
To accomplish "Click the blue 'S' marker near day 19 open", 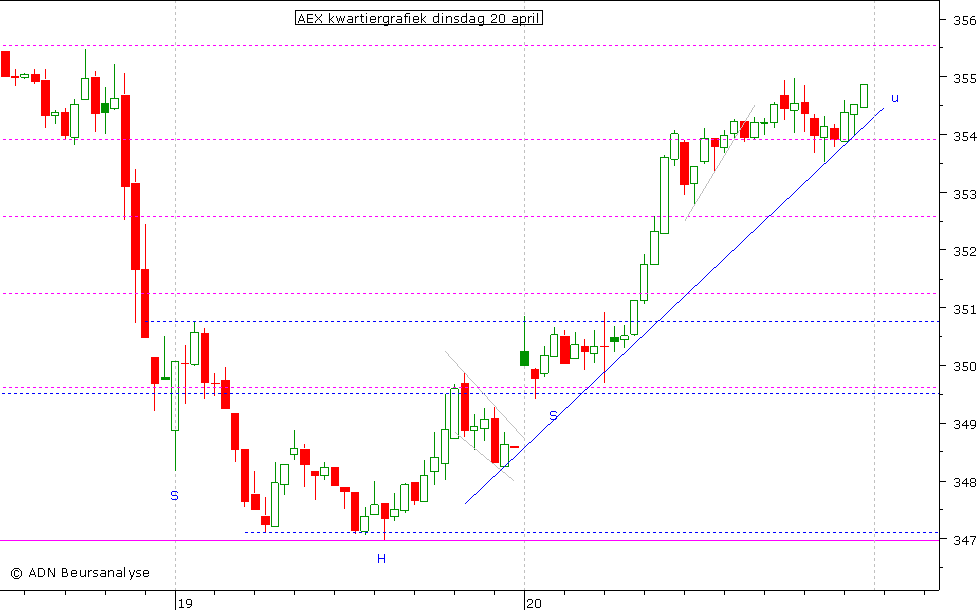I will [174, 496].
